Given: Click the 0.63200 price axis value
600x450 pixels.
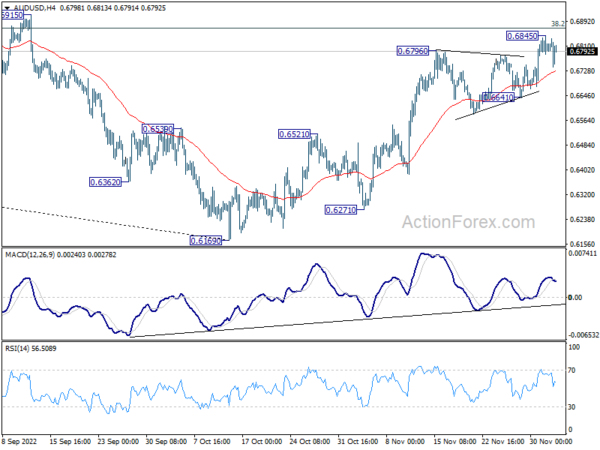Looking at the screenshot, I should [582, 195].
